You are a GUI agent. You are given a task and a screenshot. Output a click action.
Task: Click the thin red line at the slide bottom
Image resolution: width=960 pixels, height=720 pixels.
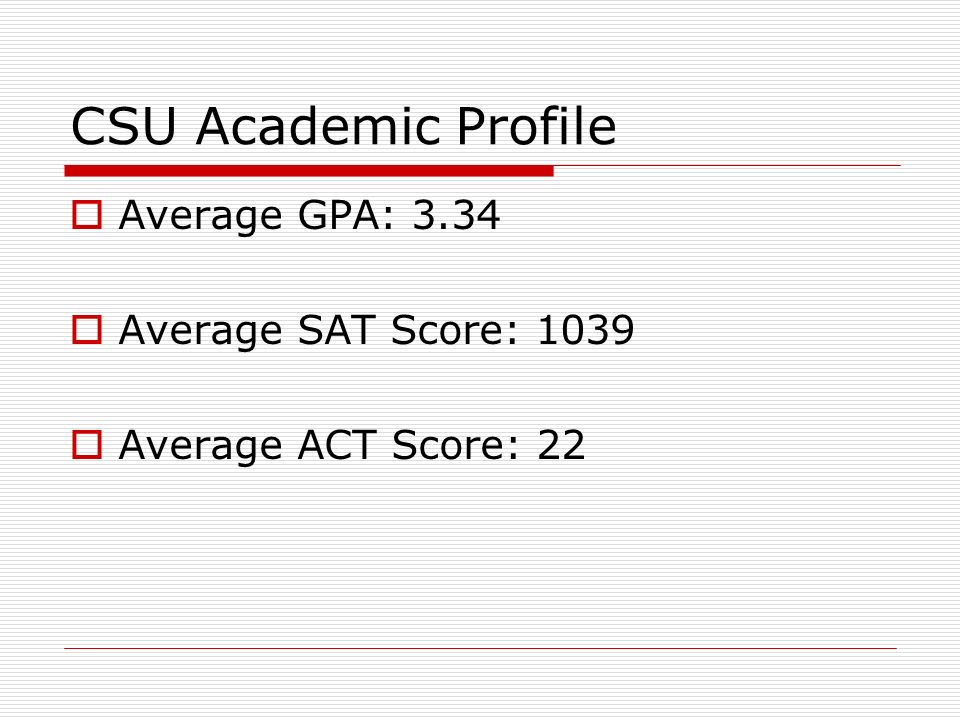pos(481,648)
